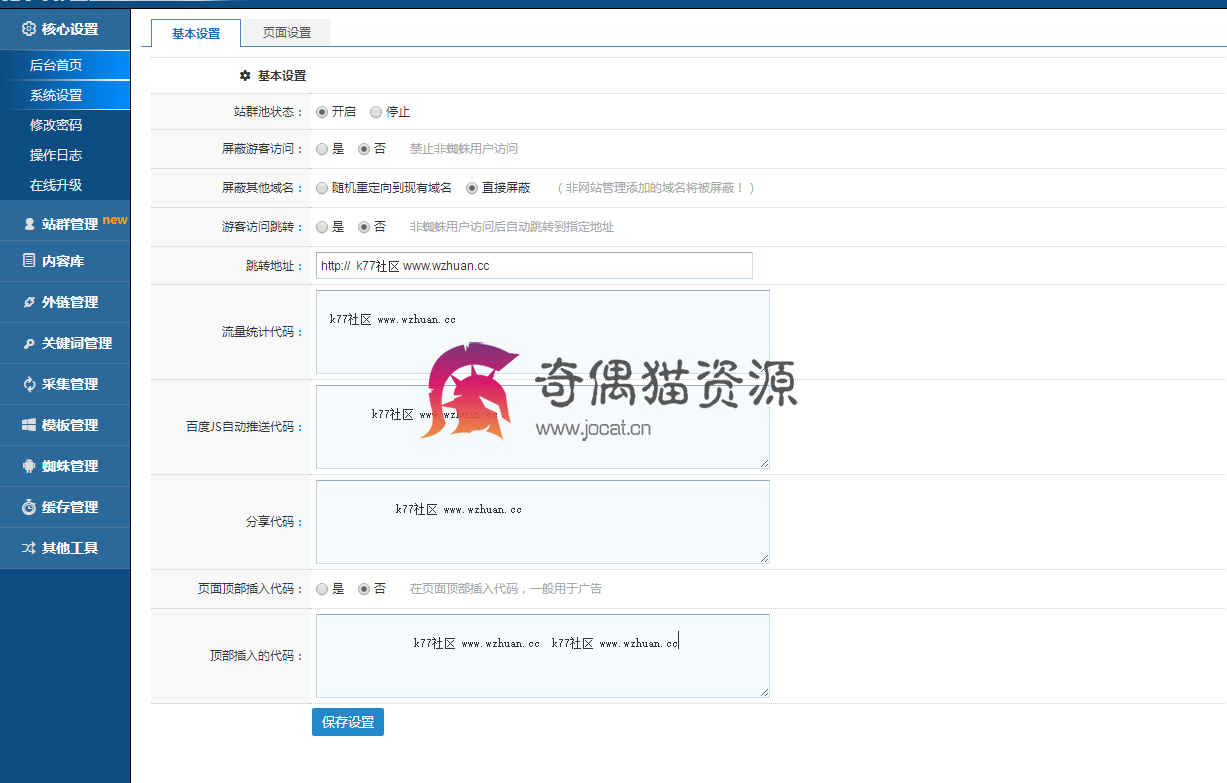Screen dimensions: 1227x783
Task: Open 系统设置 in the sidebar
Action: (x=65, y=95)
